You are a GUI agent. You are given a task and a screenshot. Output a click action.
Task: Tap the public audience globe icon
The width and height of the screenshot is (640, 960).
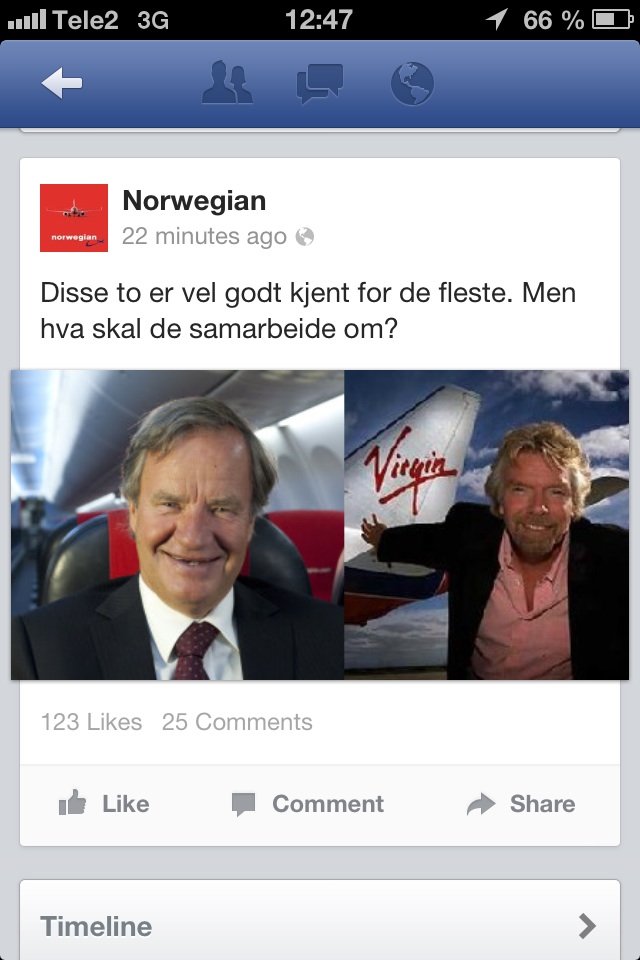[x=305, y=237]
